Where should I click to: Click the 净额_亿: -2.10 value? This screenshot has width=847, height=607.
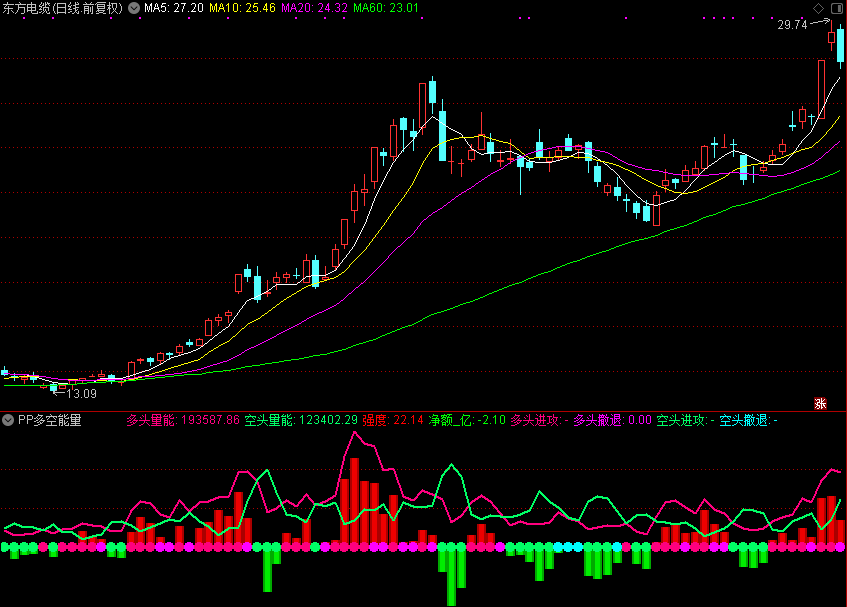point(467,420)
